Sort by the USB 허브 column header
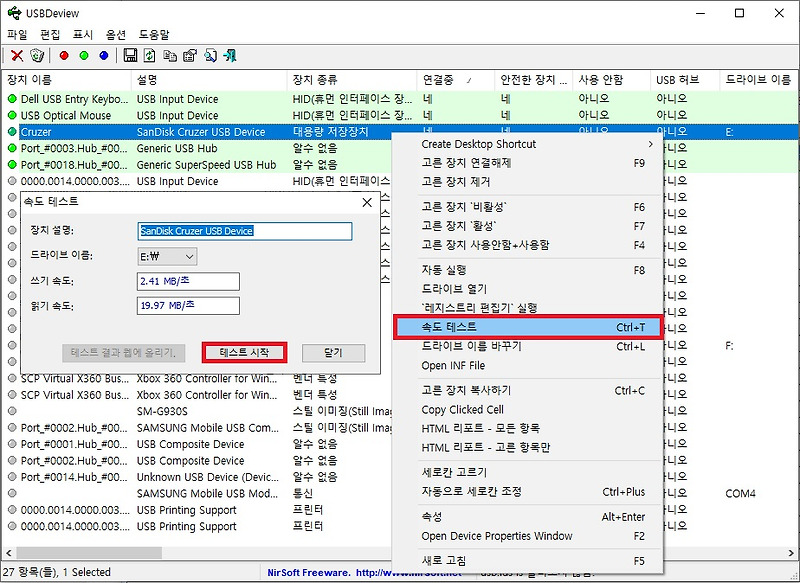 click(x=685, y=80)
